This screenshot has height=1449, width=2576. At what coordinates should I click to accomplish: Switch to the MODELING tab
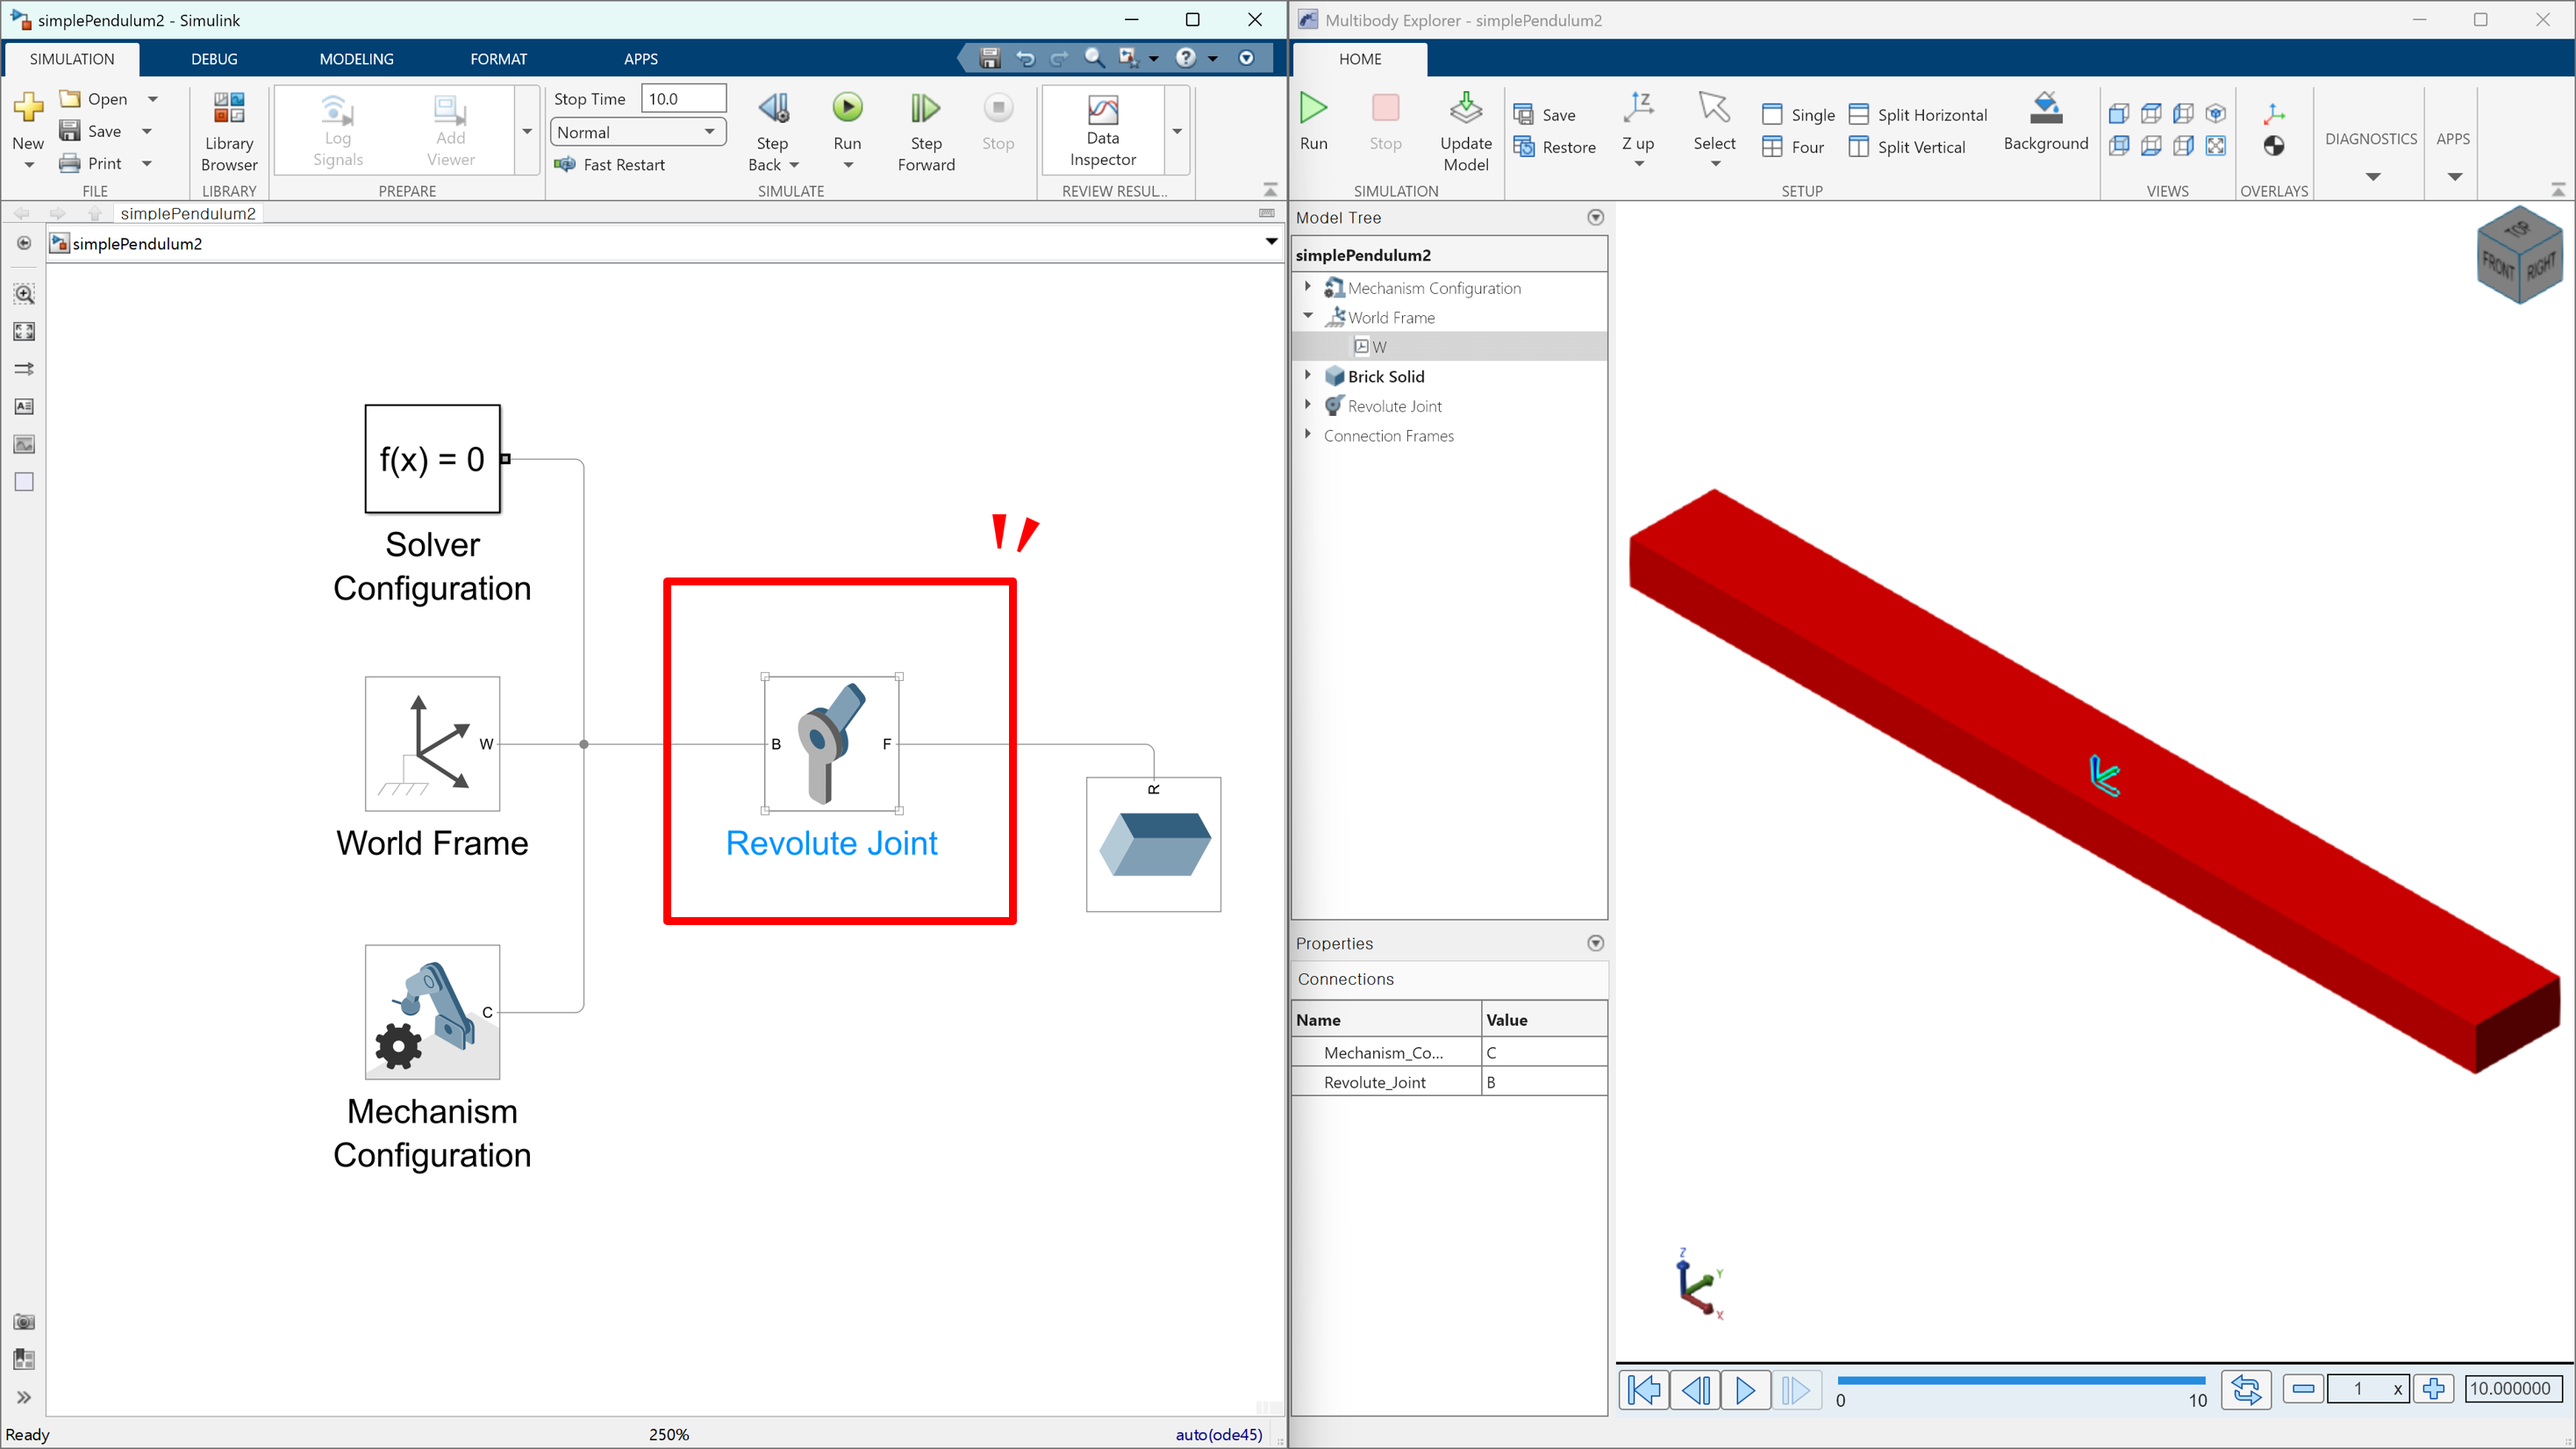click(356, 59)
